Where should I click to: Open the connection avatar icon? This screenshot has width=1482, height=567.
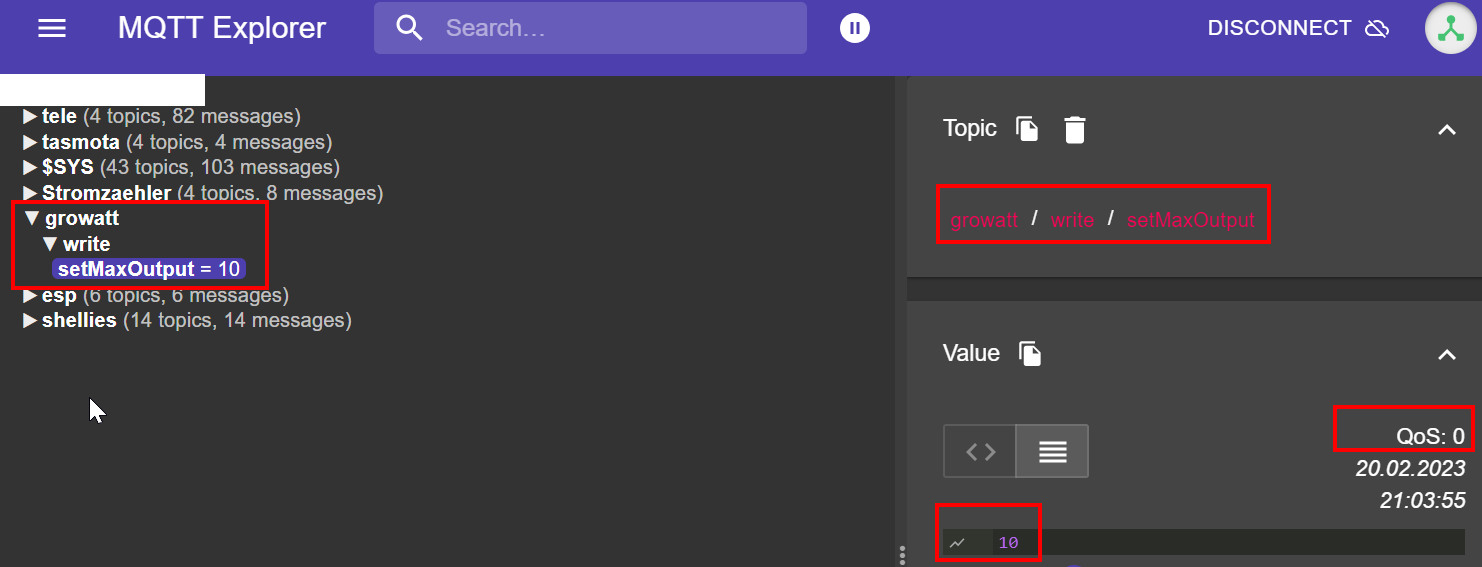(x=1451, y=28)
